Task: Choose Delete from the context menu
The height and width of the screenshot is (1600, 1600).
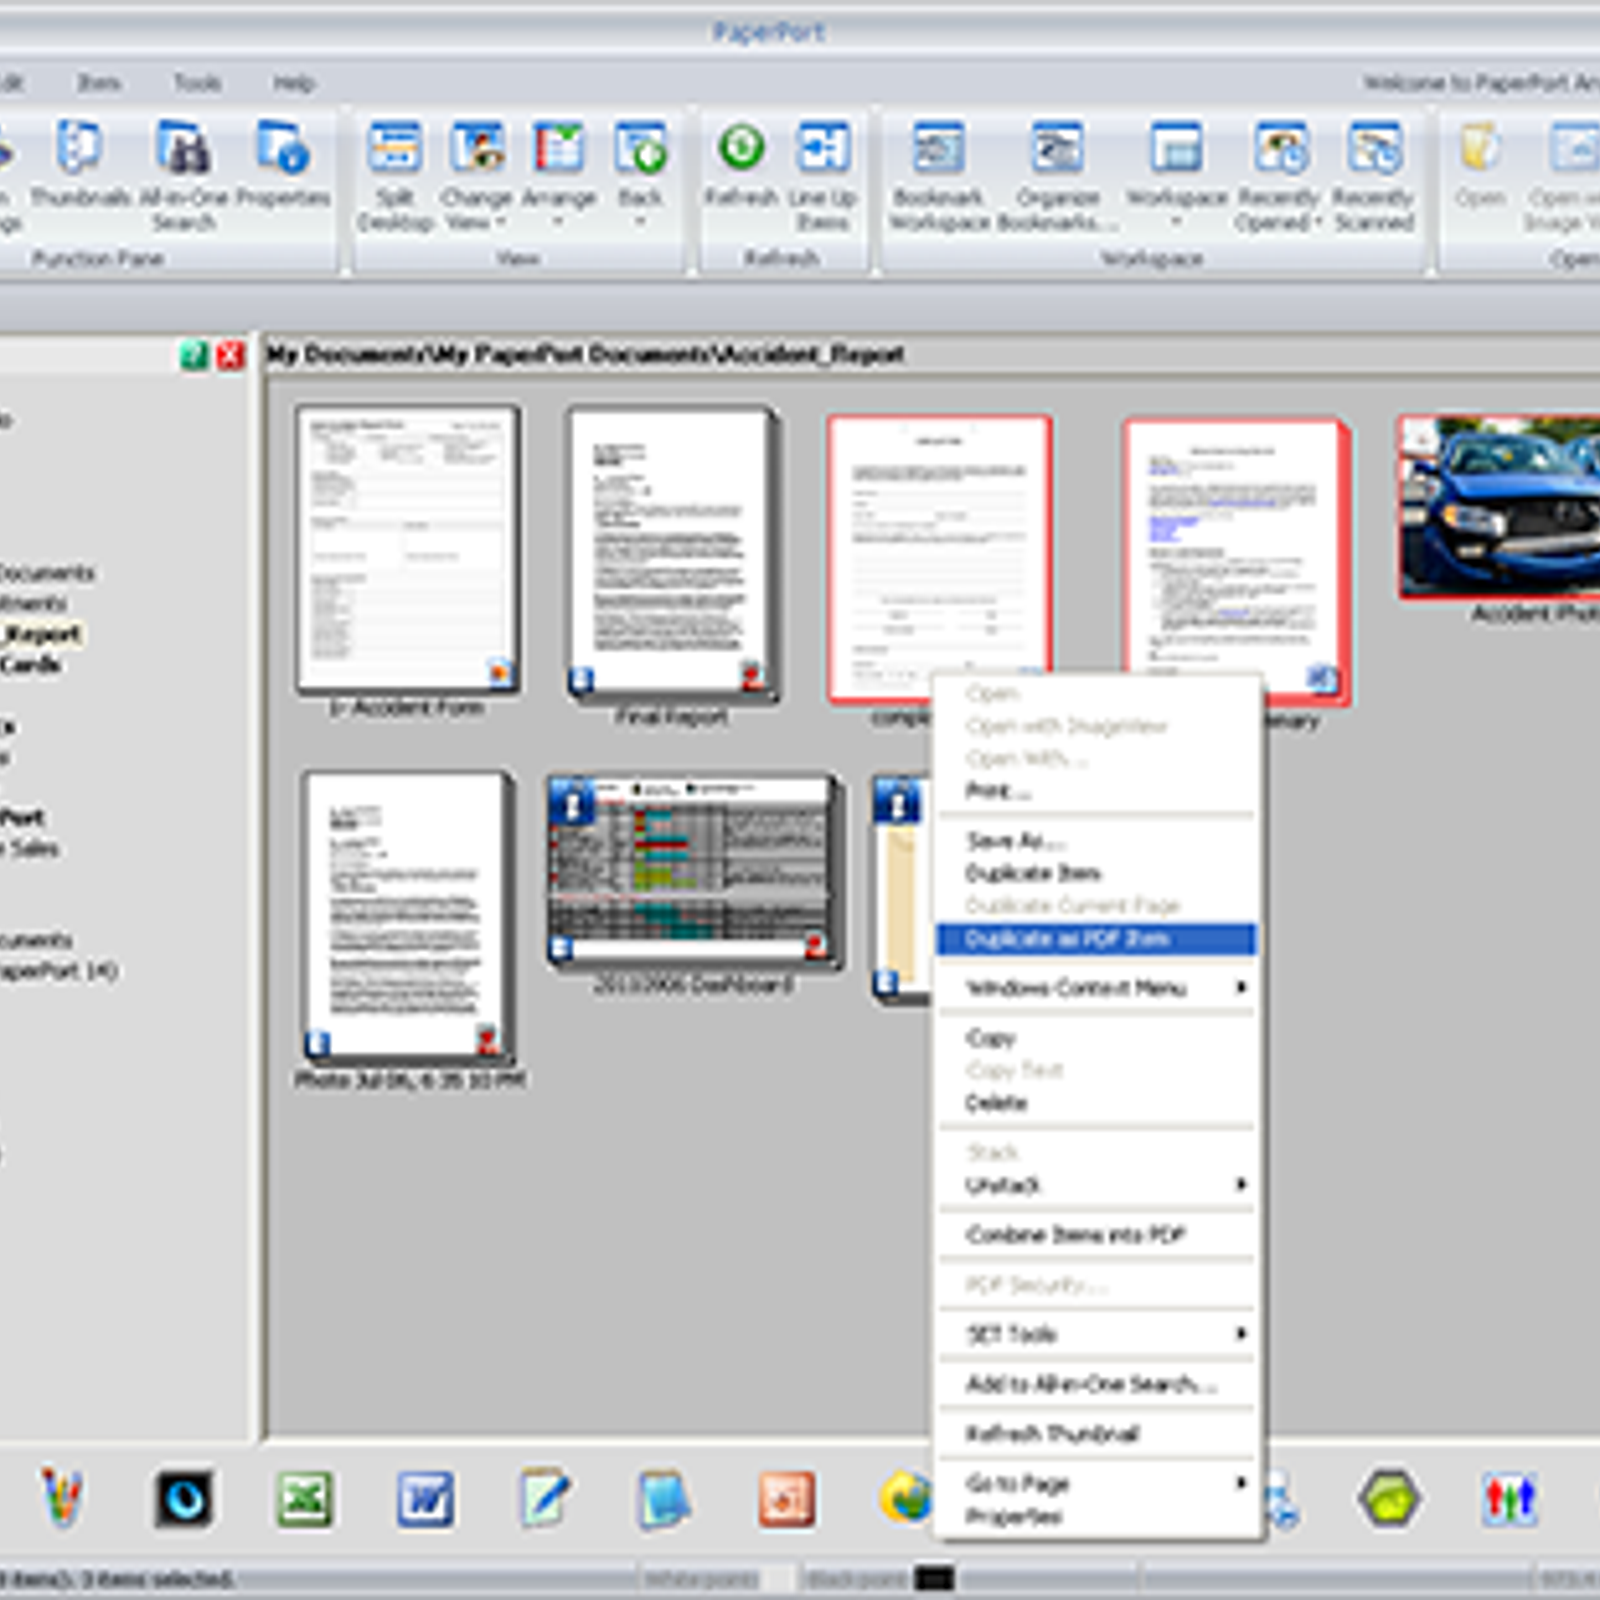Action: tap(1096, 1103)
